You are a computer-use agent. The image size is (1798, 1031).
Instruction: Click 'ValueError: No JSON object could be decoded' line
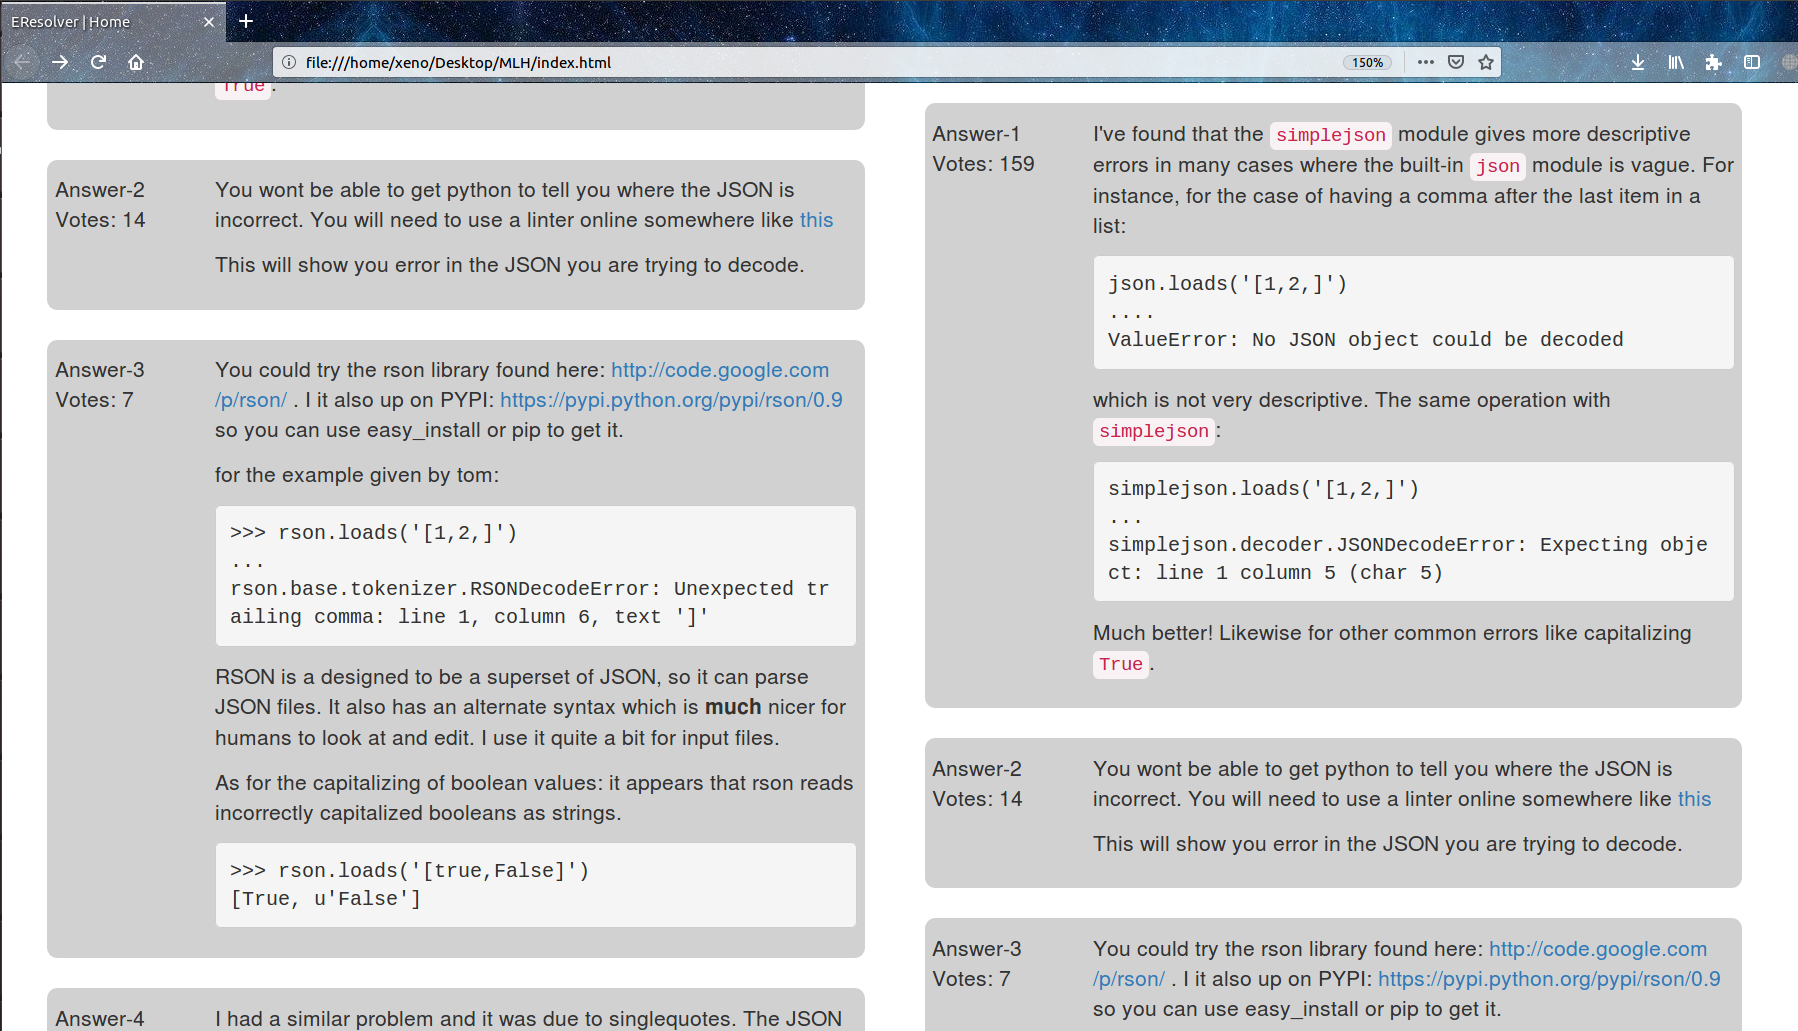tap(1365, 340)
